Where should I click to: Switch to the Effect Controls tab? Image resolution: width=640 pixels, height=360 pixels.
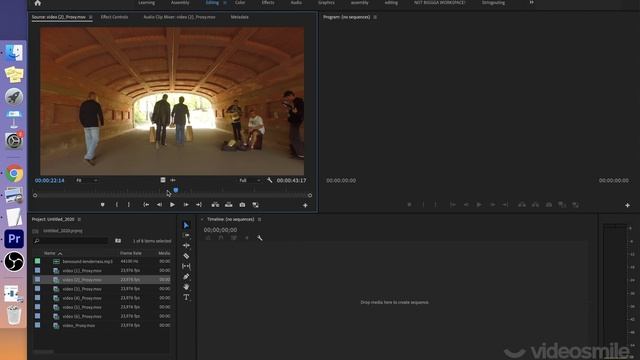(114, 17)
